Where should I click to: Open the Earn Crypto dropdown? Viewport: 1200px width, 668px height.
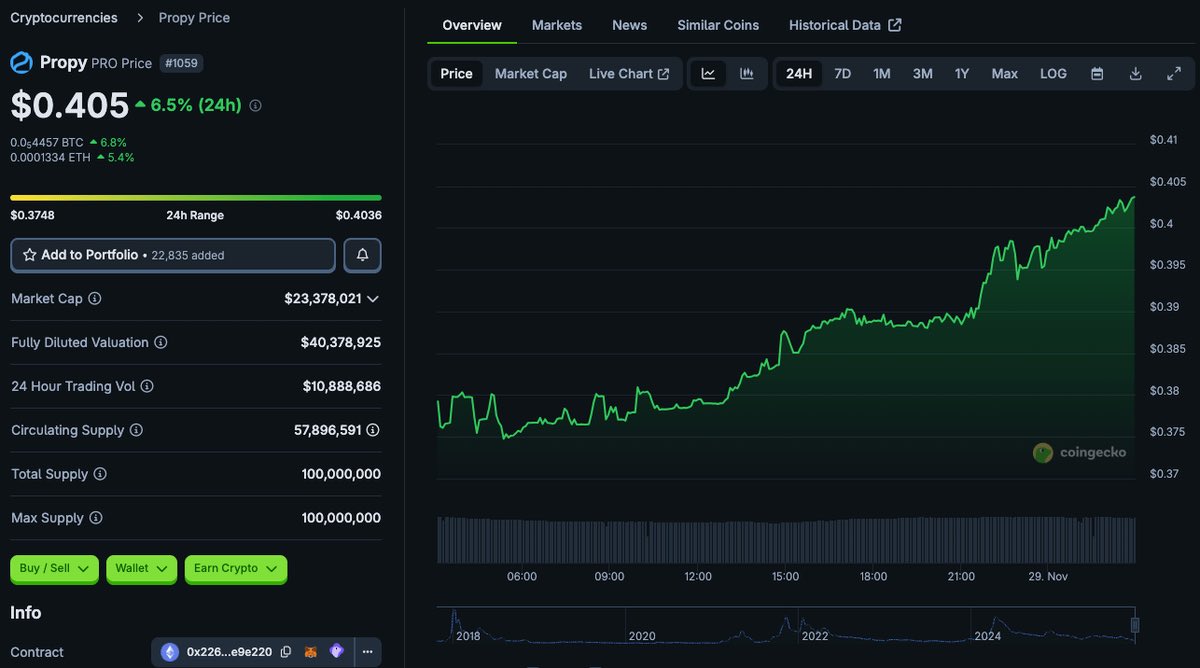pyautogui.click(x=235, y=568)
